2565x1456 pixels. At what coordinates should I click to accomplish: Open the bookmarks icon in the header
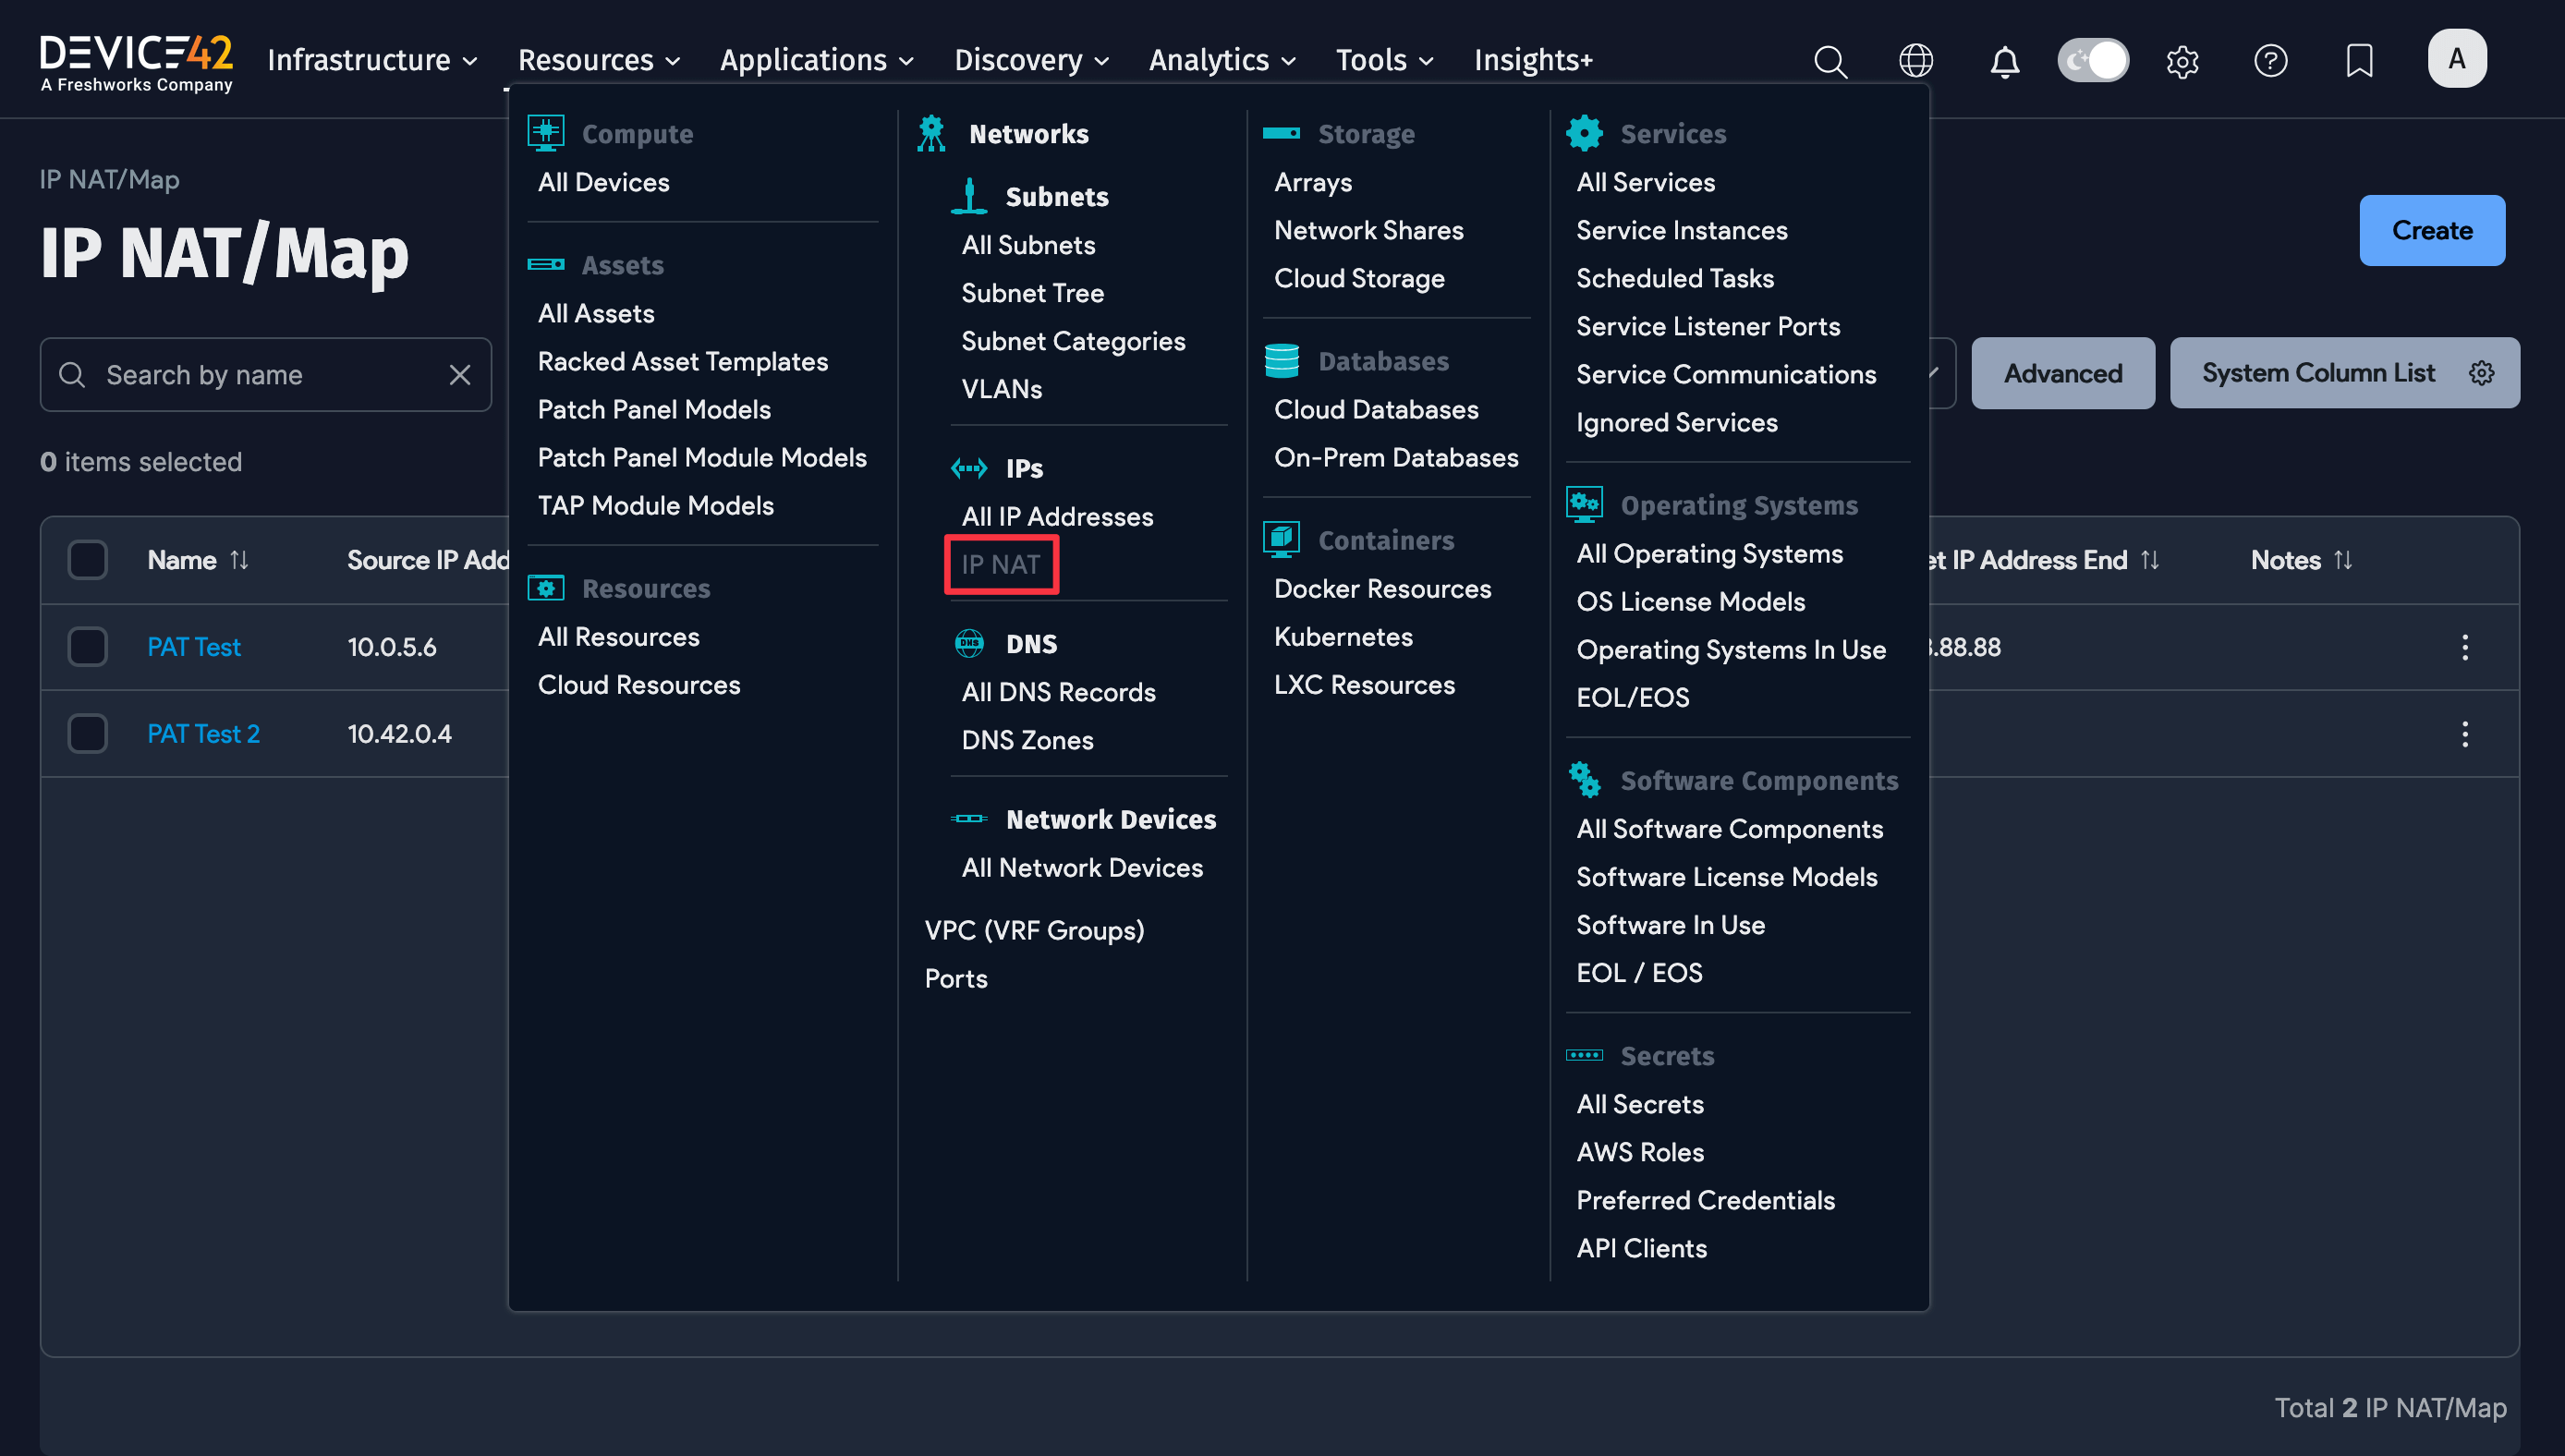click(x=2358, y=60)
